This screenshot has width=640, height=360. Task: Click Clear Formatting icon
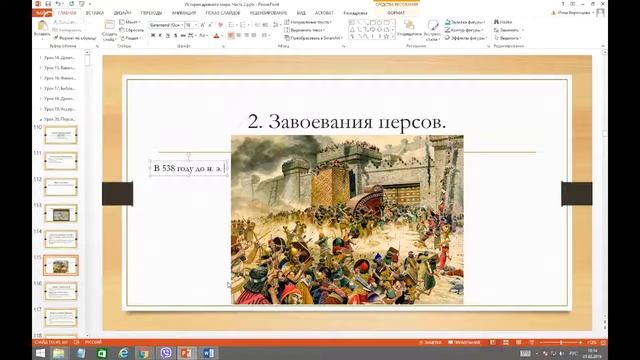click(x=220, y=25)
